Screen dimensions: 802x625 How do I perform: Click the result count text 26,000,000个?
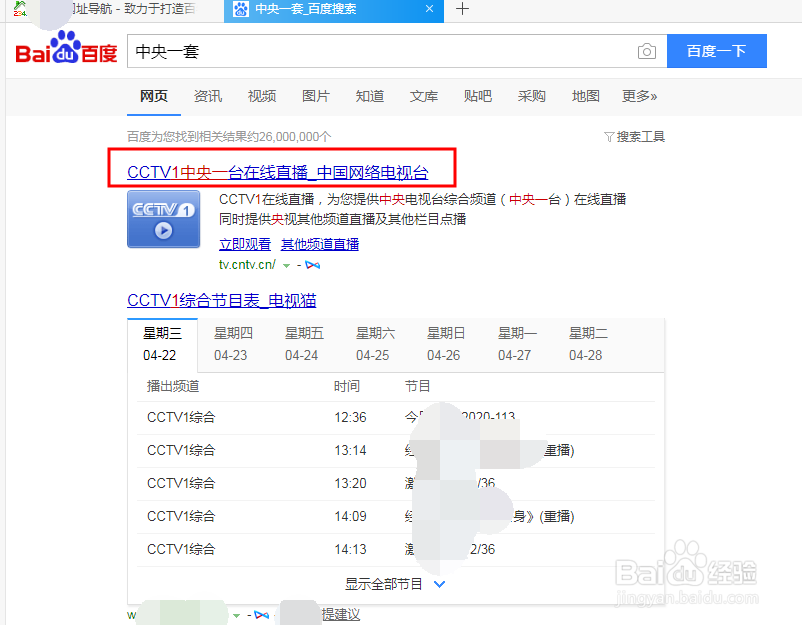[295, 137]
